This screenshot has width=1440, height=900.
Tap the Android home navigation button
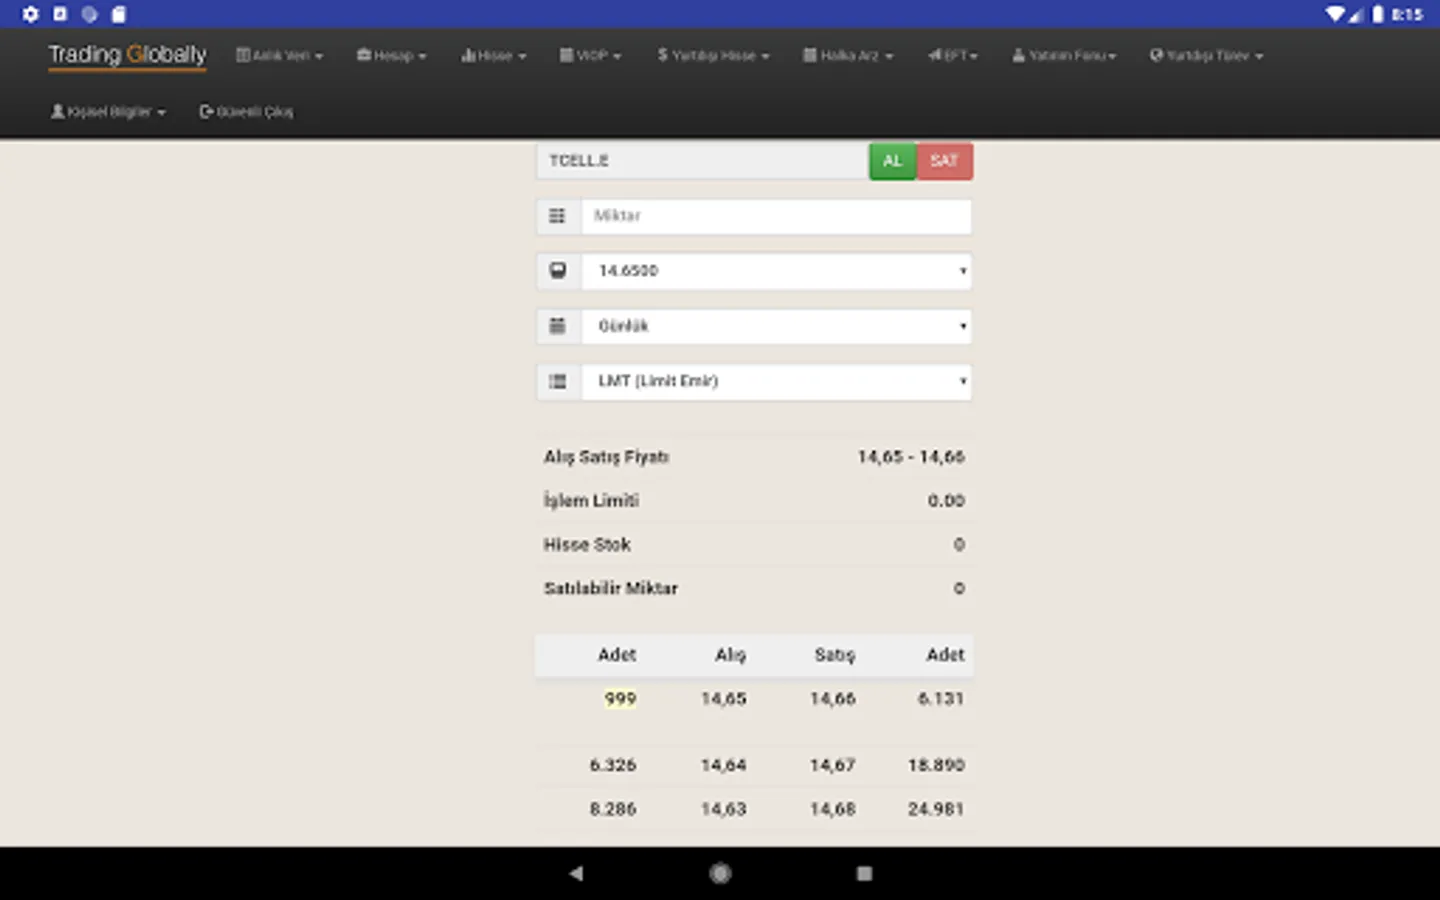(720, 873)
